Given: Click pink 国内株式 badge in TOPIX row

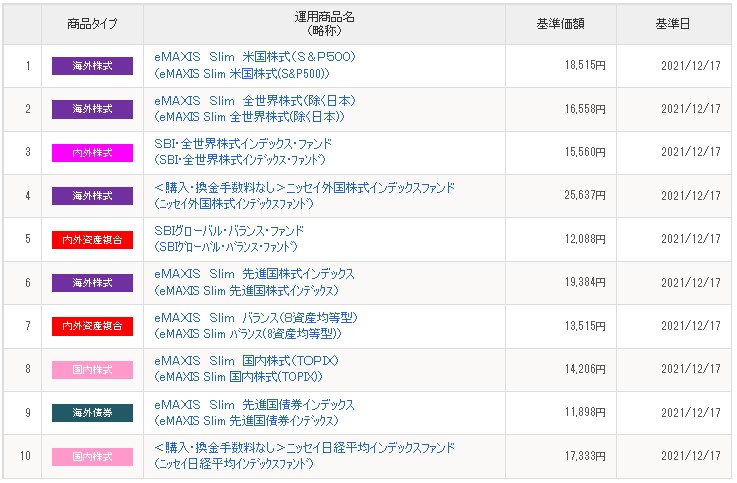Looking at the screenshot, I should tap(92, 370).
